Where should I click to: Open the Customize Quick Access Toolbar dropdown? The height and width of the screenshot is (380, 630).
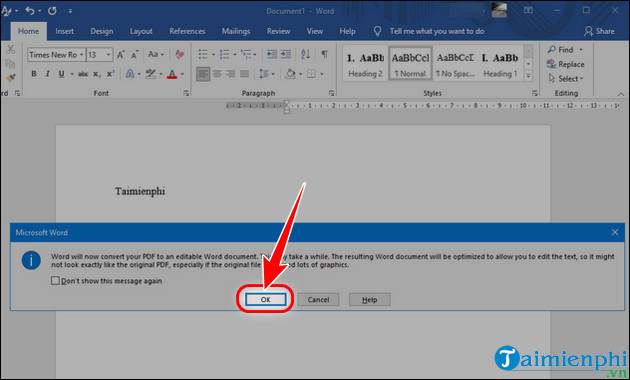pos(70,11)
